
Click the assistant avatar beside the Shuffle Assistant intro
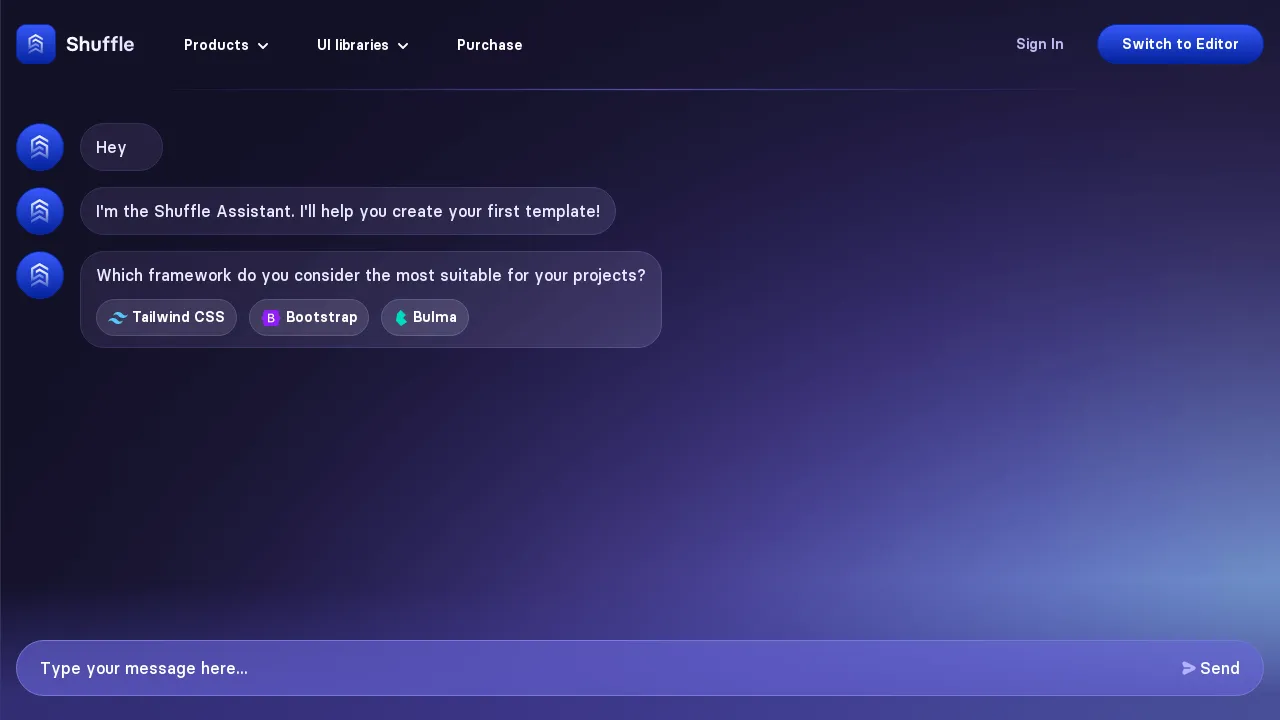point(40,211)
